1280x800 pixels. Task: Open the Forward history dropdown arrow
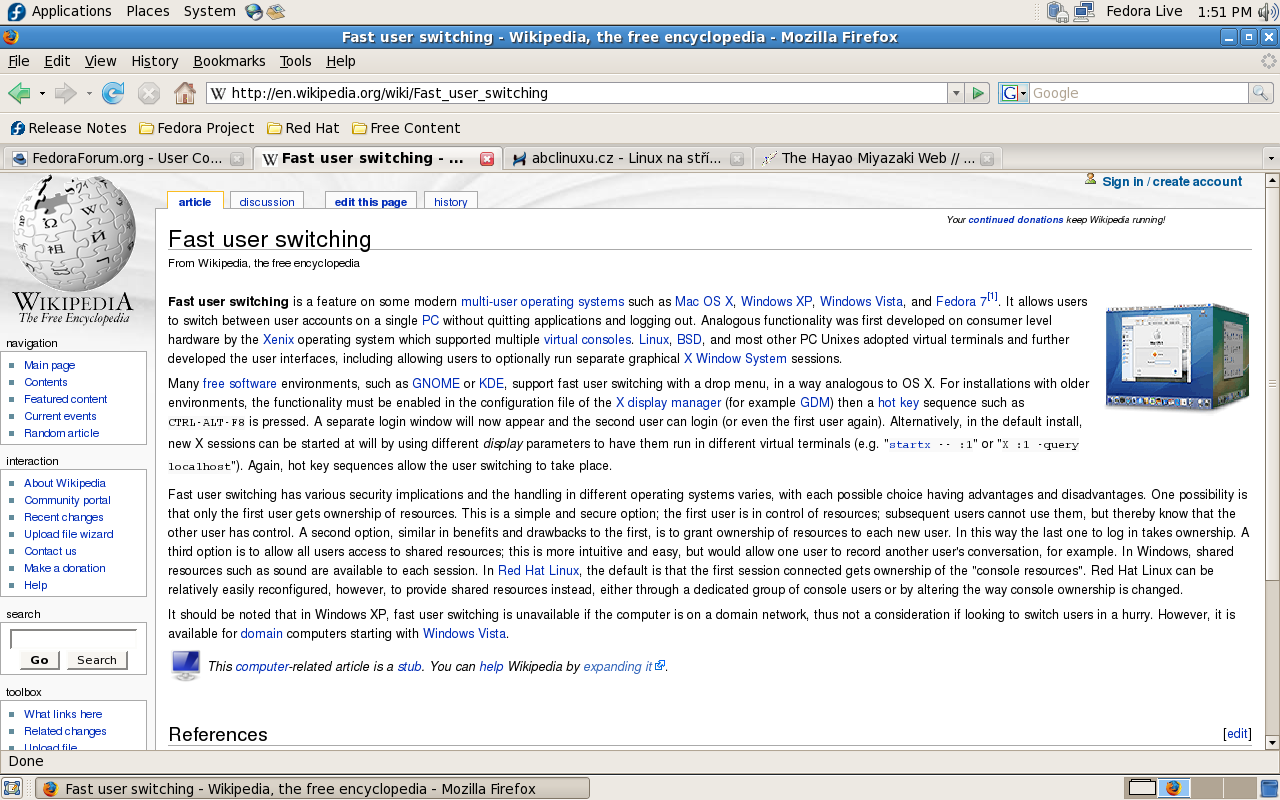tap(89, 93)
